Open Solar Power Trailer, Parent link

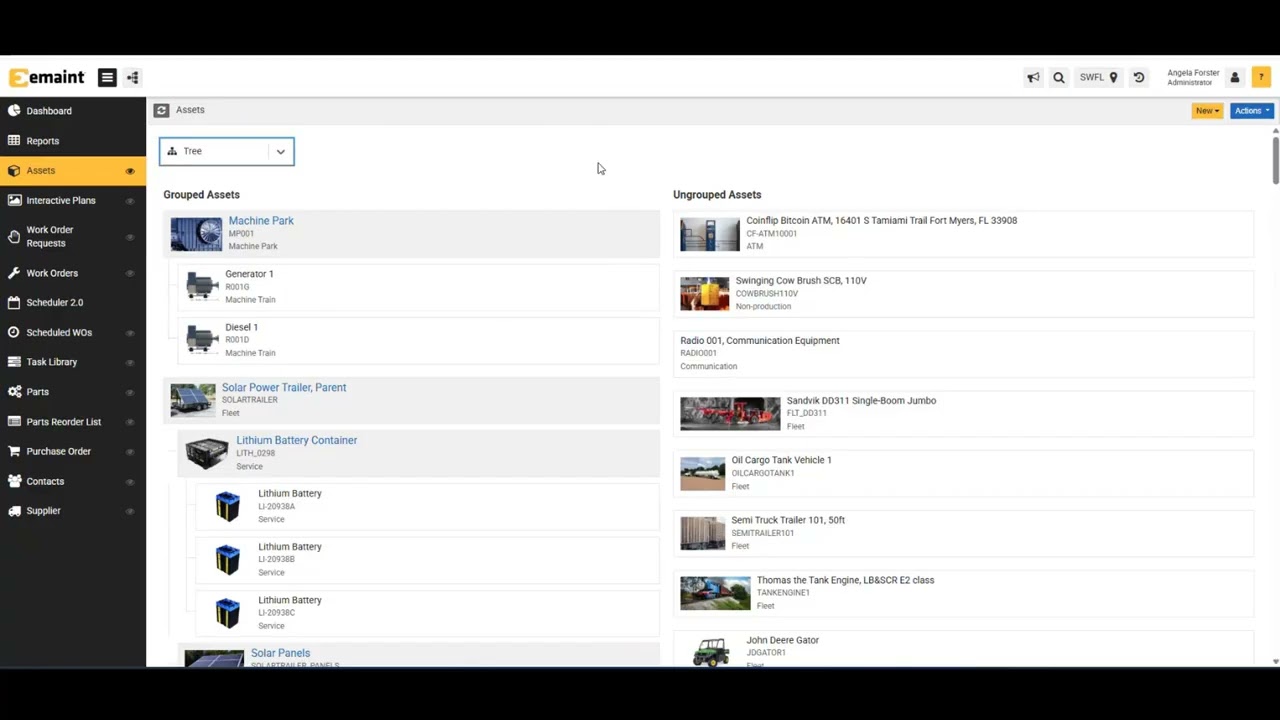[x=284, y=387]
